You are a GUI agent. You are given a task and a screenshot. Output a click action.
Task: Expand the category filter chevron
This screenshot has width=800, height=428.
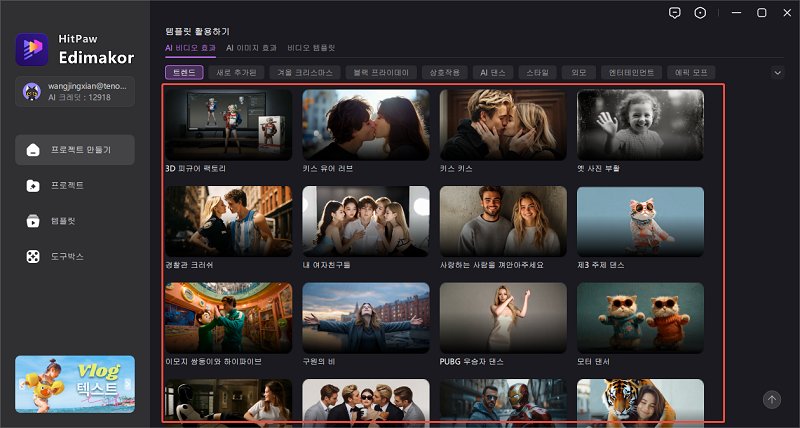coord(778,72)
